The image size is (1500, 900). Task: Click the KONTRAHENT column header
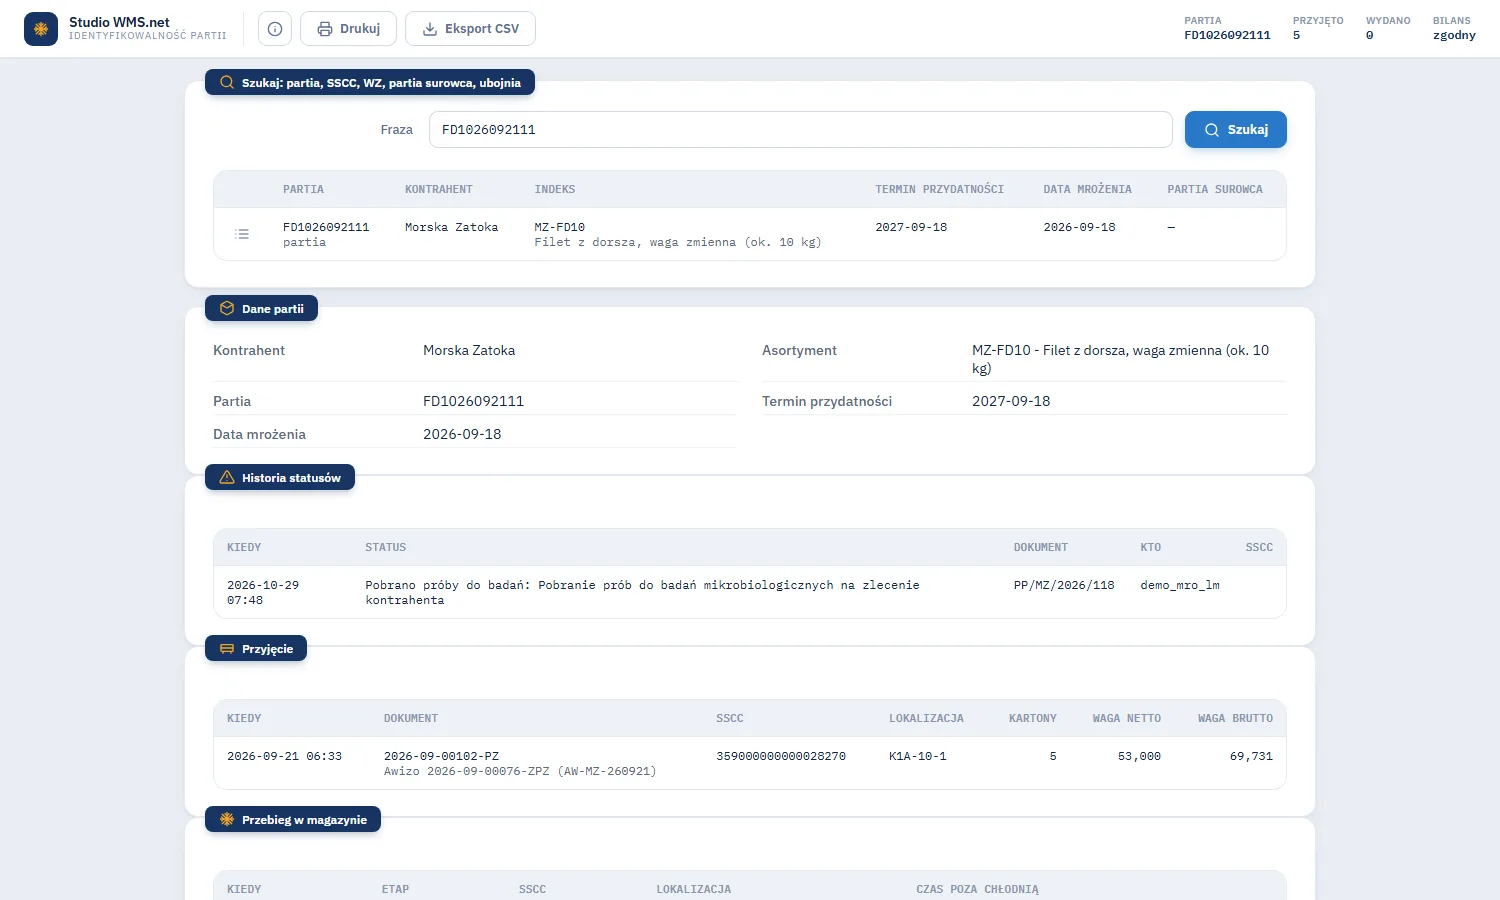tap(439, 189)
